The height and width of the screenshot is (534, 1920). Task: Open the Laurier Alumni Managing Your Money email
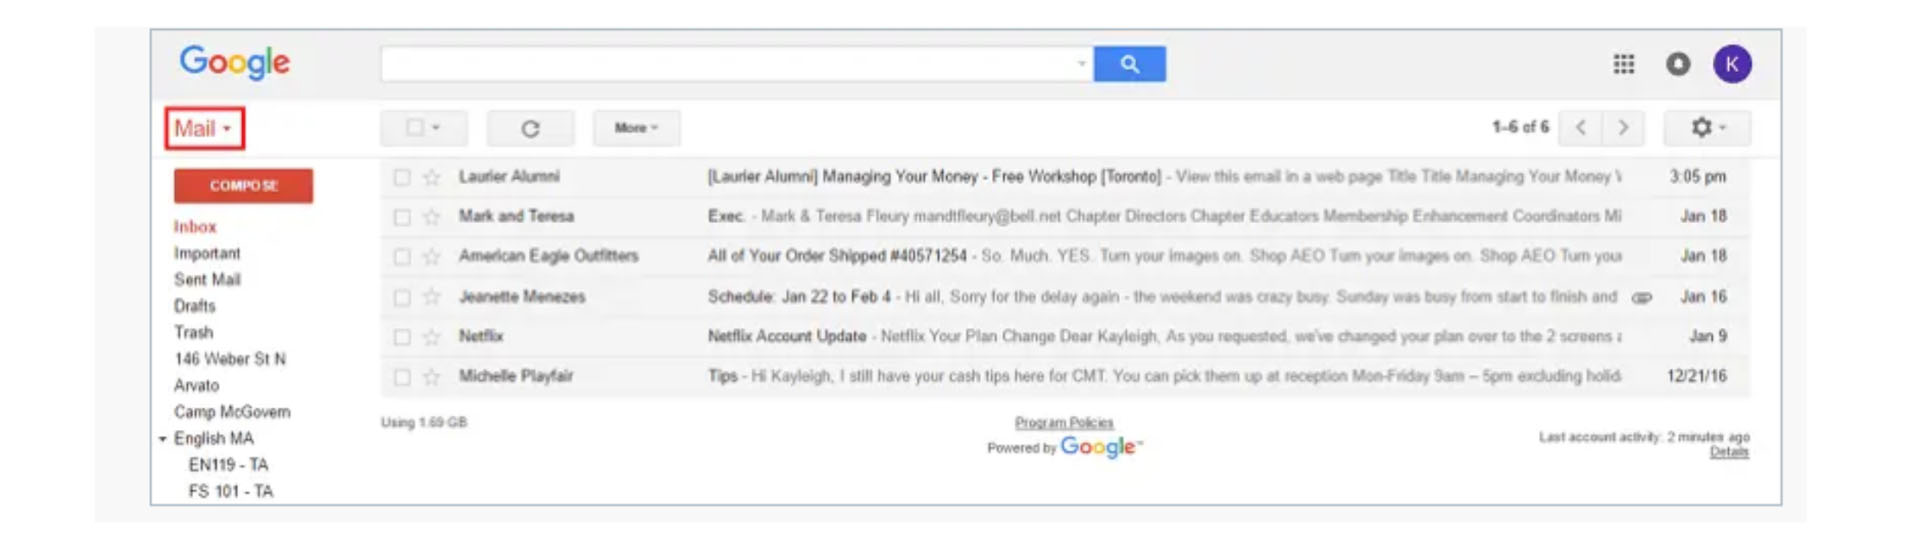(1065, 177)
